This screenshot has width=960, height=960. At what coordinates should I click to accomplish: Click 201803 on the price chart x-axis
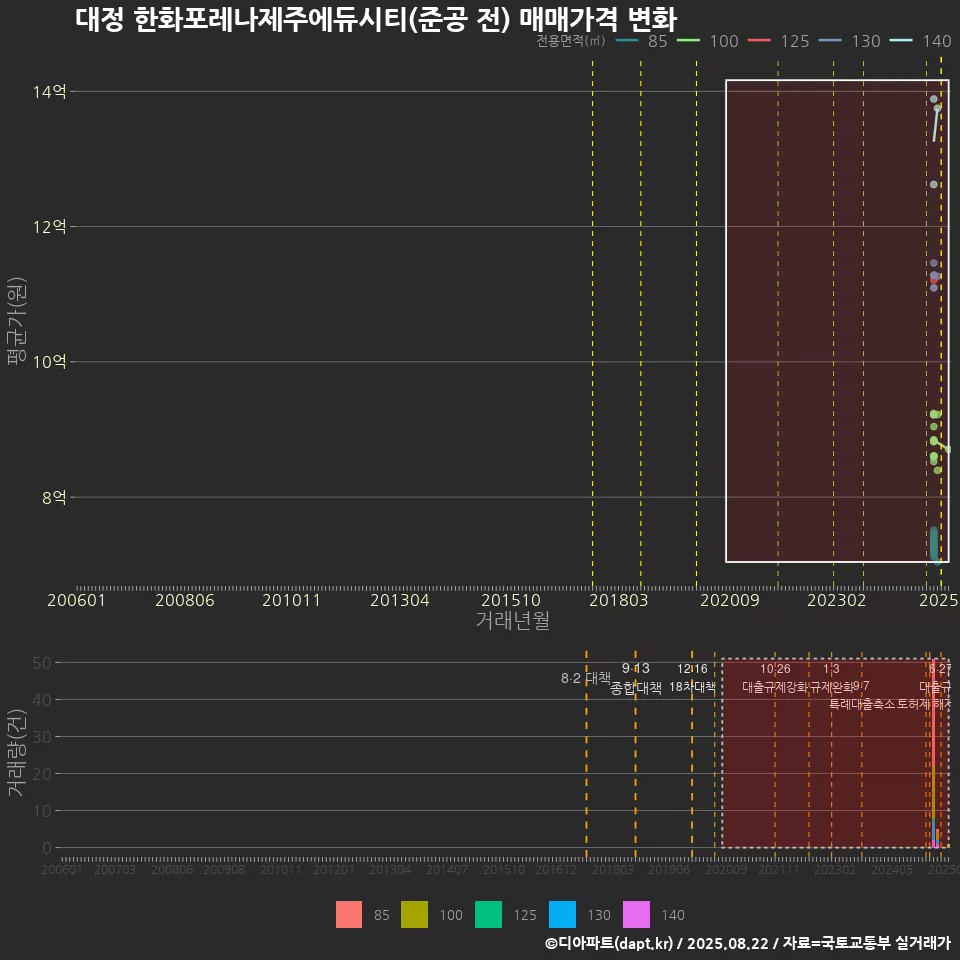click(618, 600)
